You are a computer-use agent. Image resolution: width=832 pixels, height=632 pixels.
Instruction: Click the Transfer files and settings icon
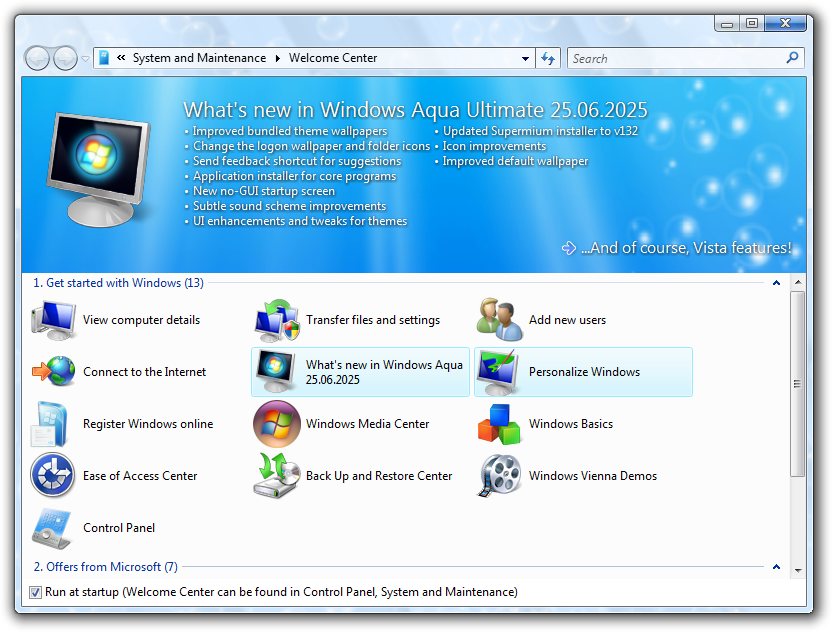tap(276, 320)
